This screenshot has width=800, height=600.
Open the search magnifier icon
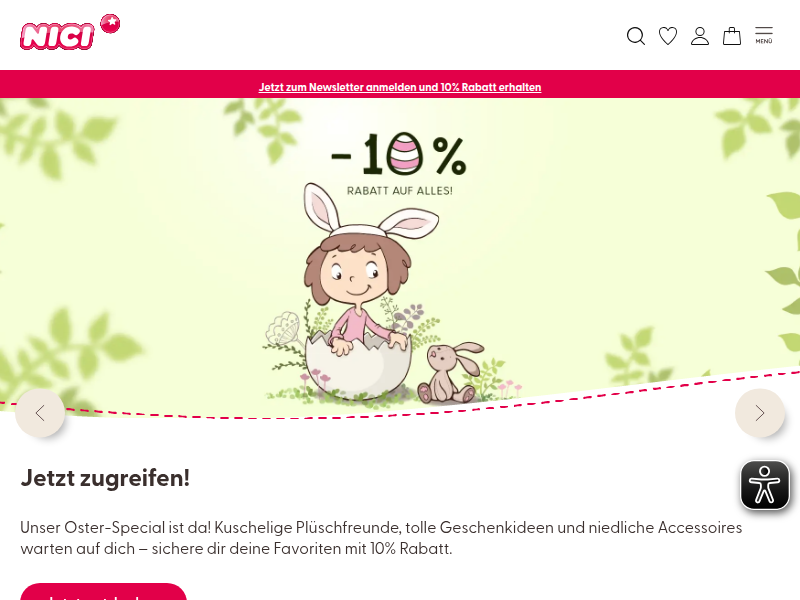tap(636, 36)
